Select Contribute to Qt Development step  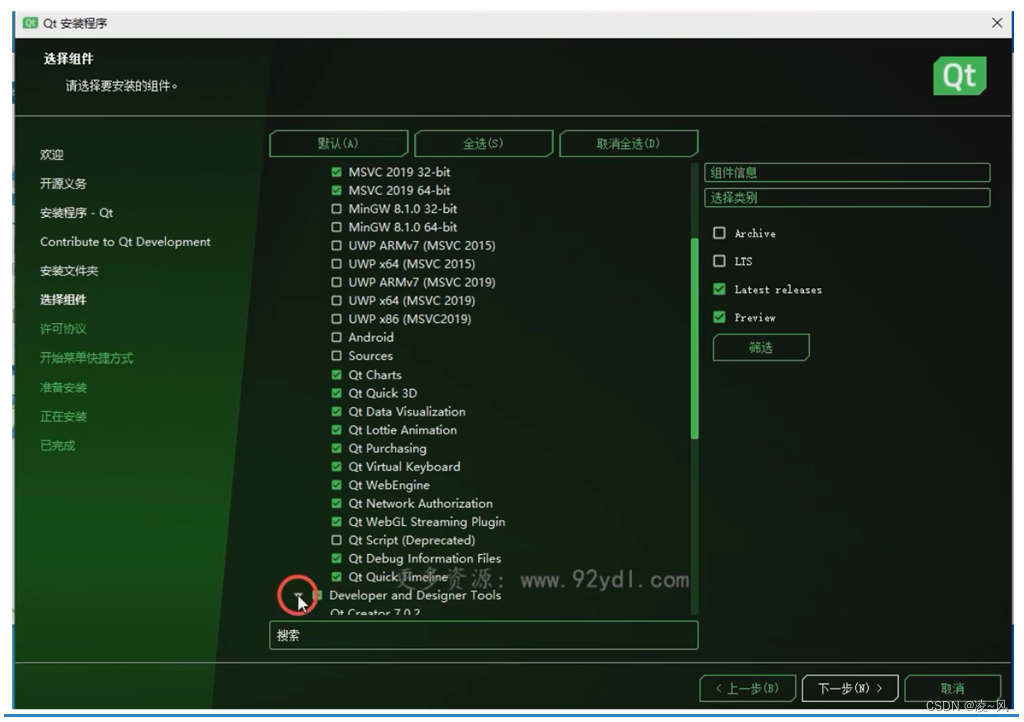125,242
